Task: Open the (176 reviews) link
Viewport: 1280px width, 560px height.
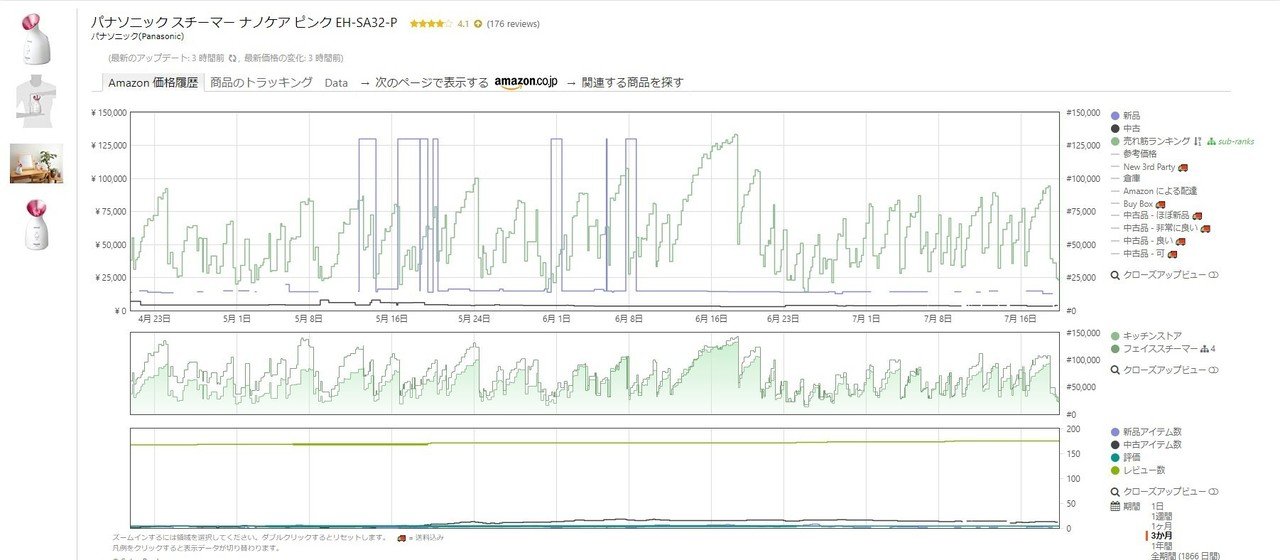Action: (x=515, y=23)
